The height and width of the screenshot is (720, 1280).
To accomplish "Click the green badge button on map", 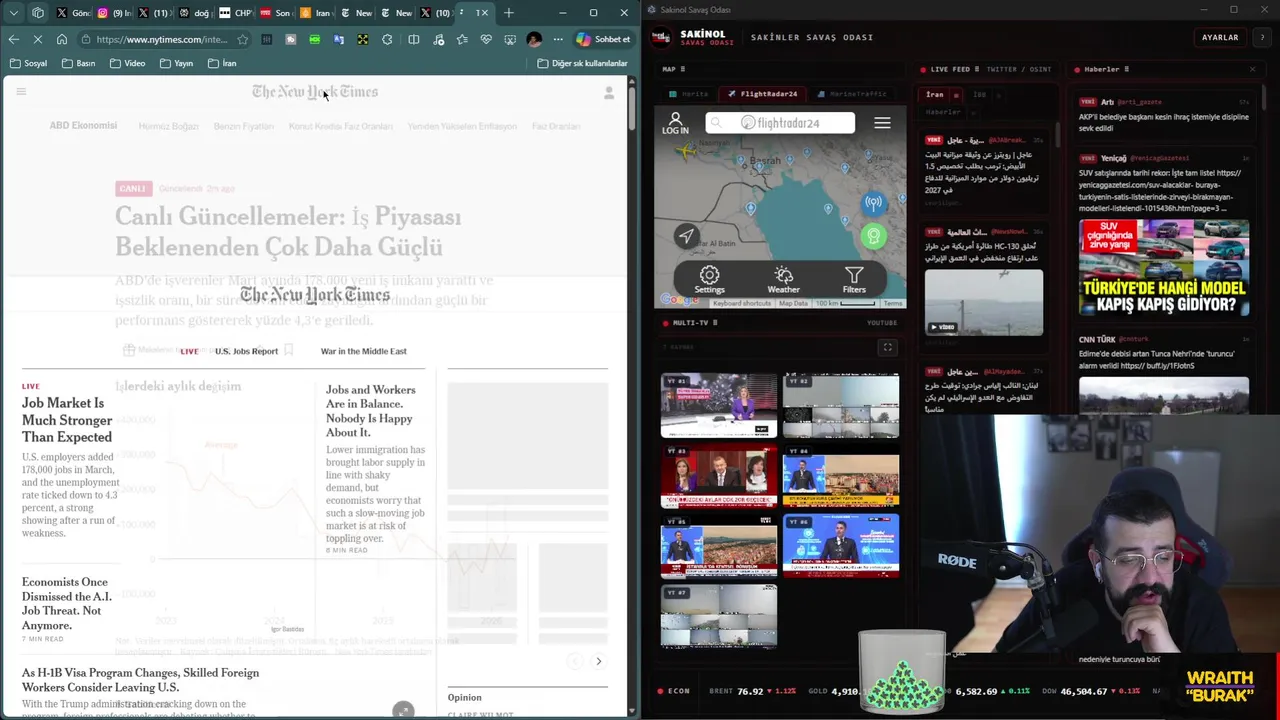I will pos(873,237).
